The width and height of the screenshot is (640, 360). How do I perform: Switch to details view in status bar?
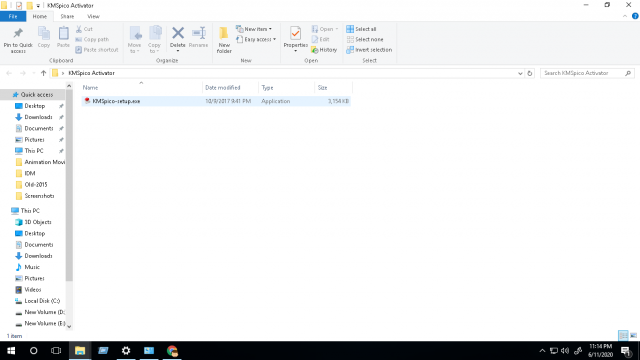[x=623, y=336]
